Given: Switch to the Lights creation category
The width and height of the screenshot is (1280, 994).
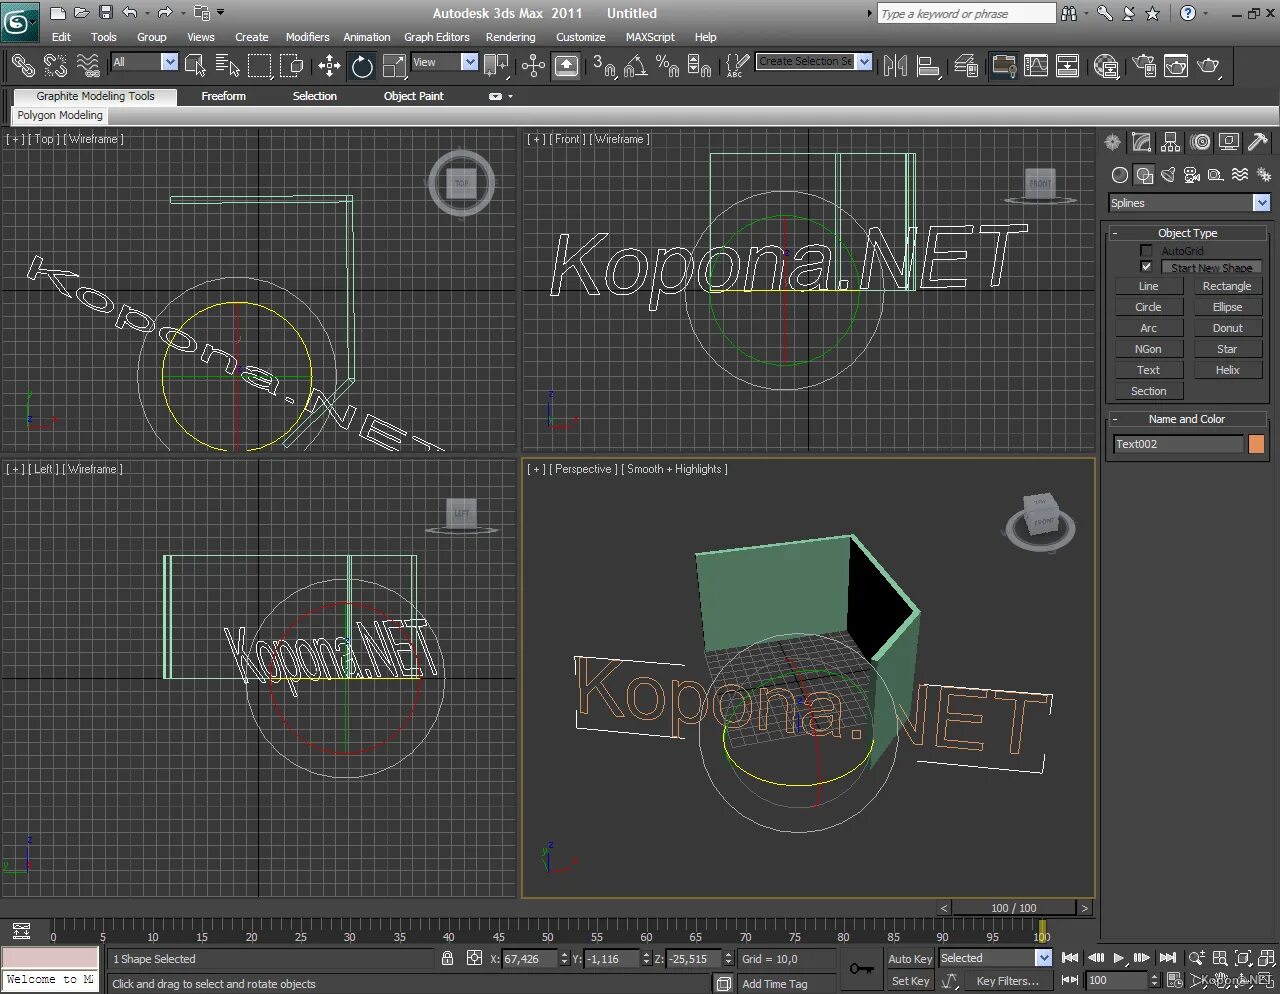Looking at the screenshot, I should 1167,175.
